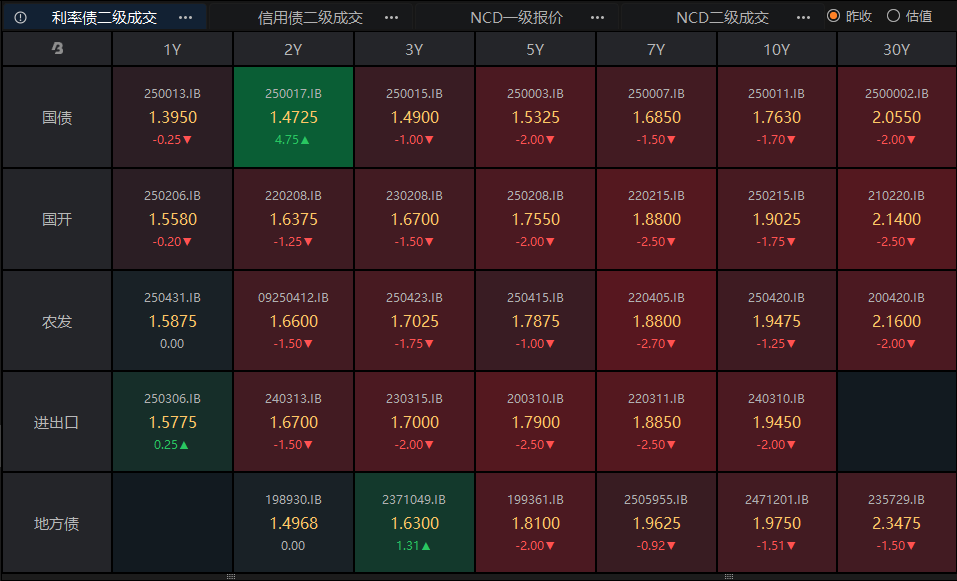Screen dimensions: 957x581
Task: Select the 地方债 row header
Action: (57, 523)
